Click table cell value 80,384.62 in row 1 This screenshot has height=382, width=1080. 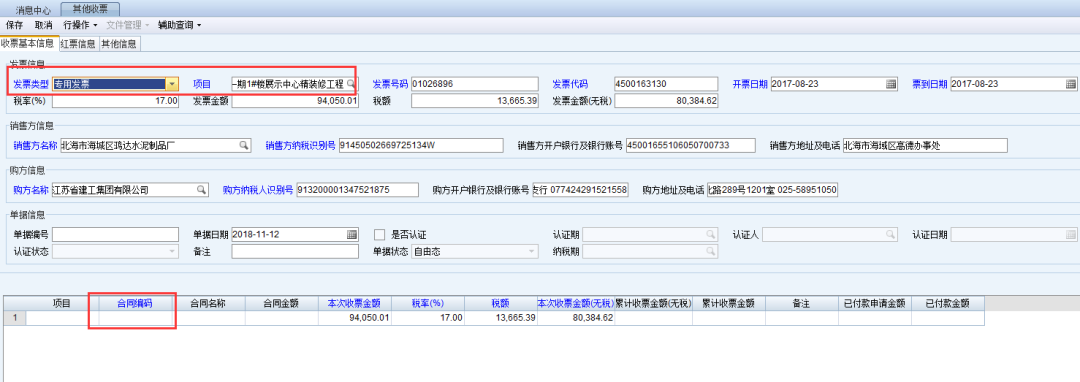click(576, 317)
